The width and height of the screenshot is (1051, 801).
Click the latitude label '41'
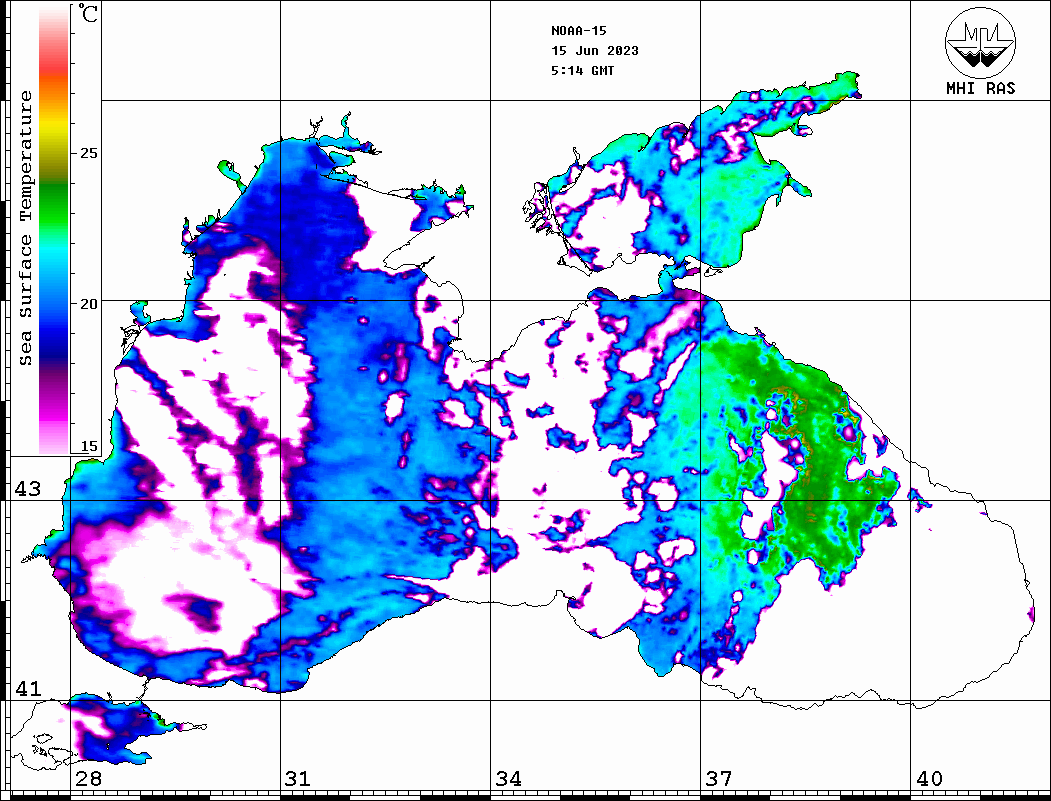pyautogui.click(x=28, y=689)
